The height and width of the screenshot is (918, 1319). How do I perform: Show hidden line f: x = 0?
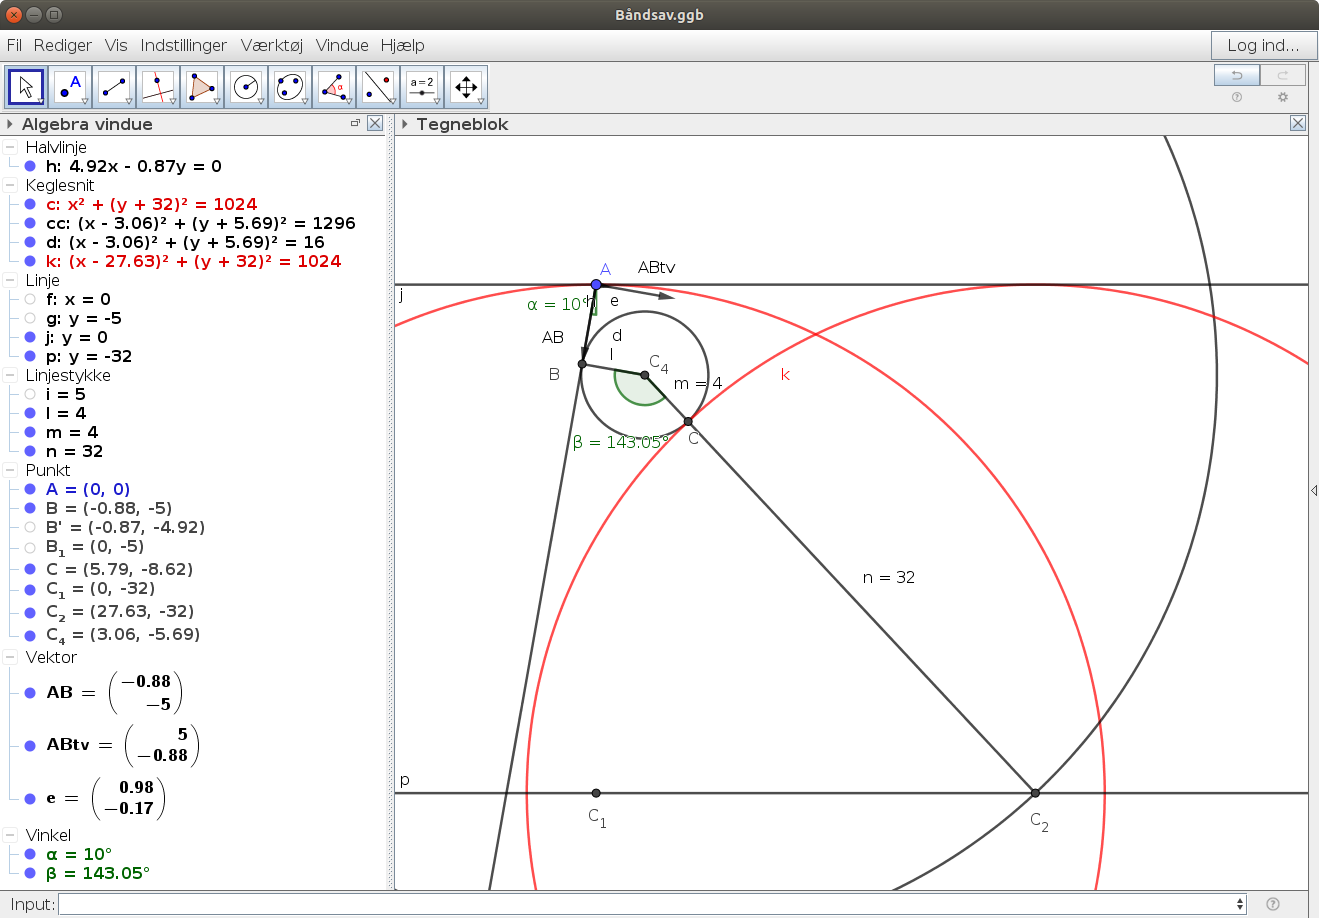tap(30, 299)
